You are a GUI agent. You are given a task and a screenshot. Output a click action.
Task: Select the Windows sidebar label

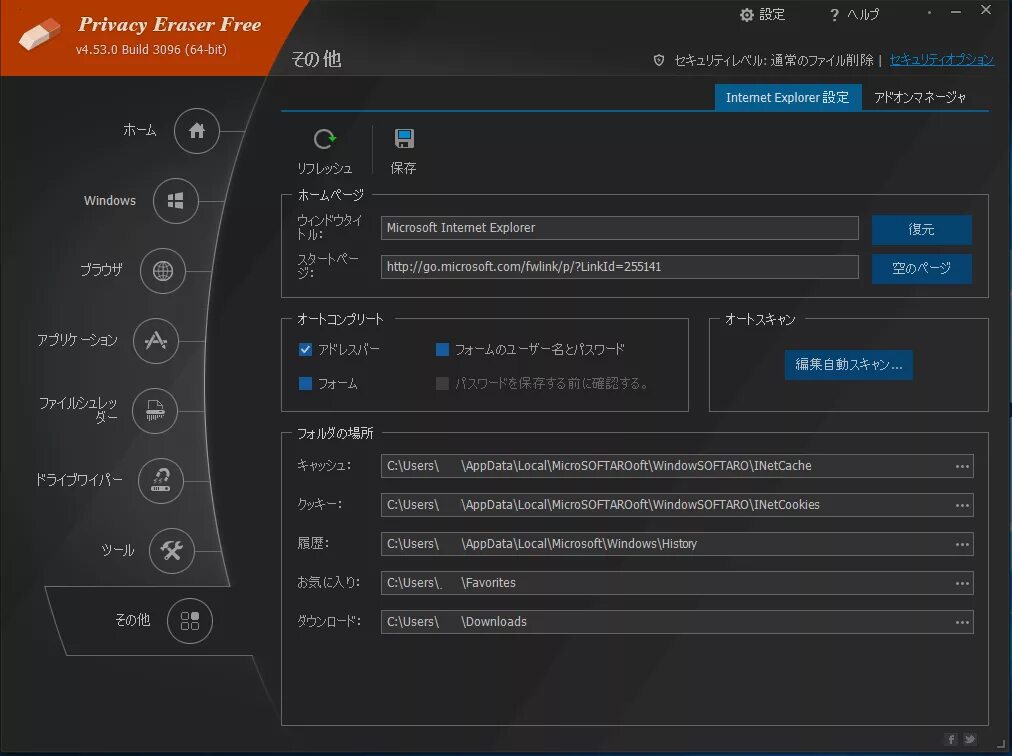(110, 201)
